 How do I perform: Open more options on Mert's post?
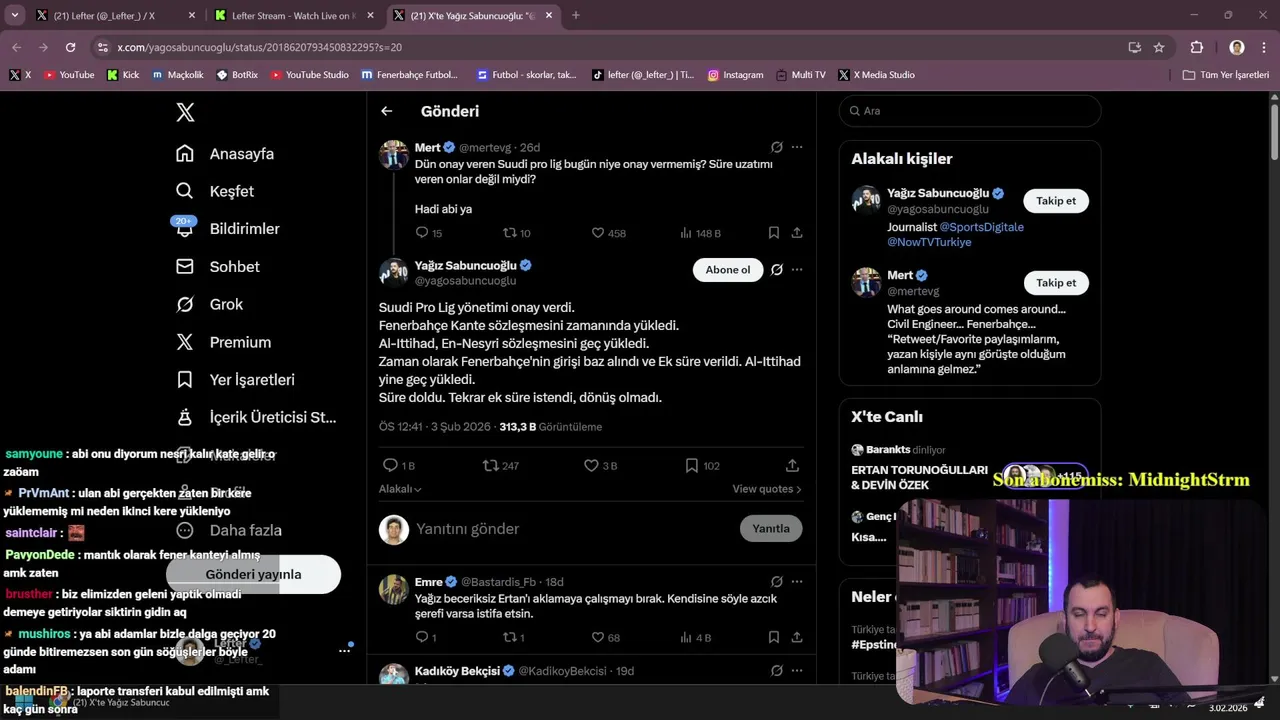click(797, 147)
